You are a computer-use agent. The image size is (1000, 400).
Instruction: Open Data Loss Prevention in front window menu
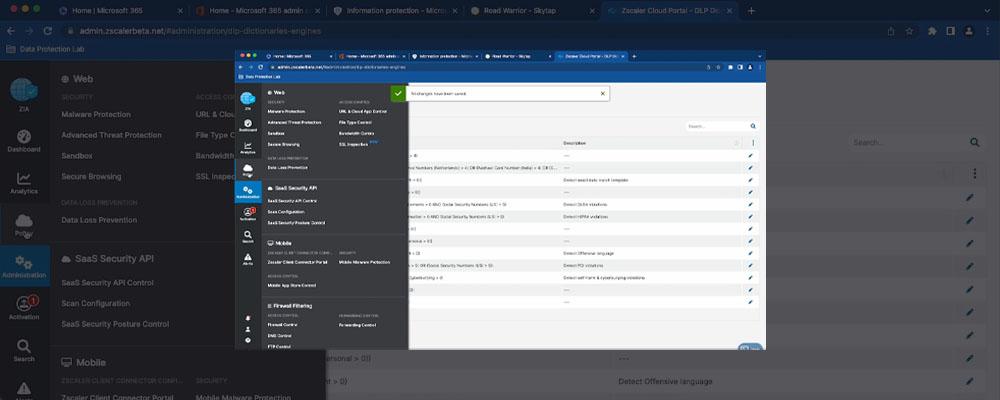288,168
